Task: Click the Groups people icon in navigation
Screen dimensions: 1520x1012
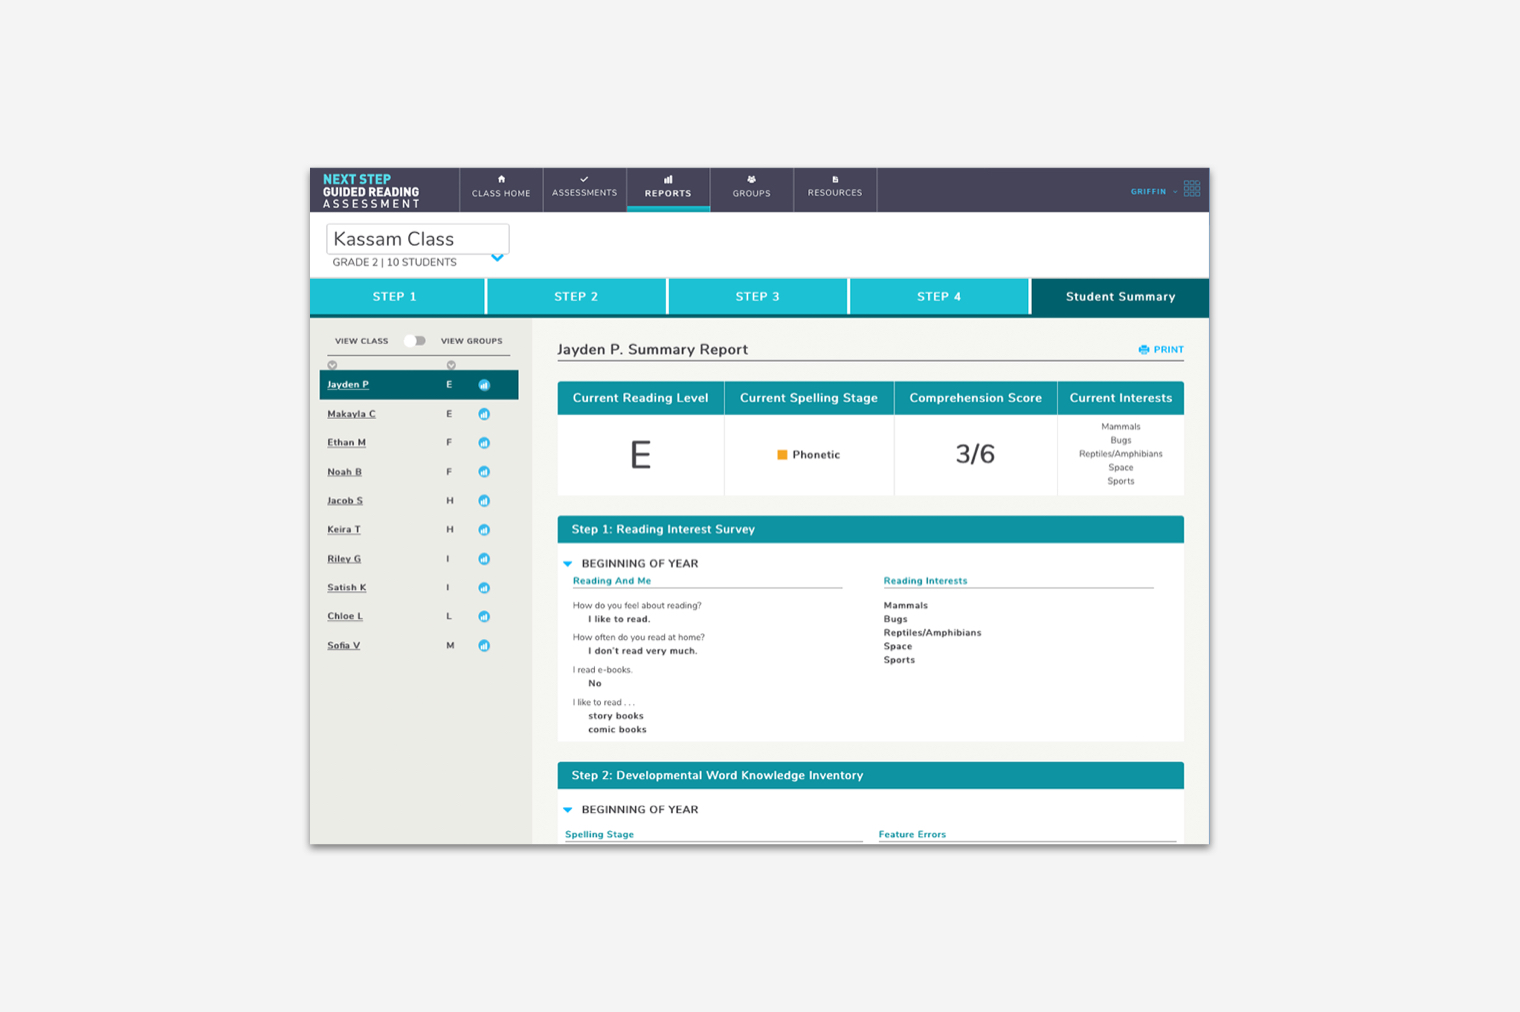Action: coord(751,180)
